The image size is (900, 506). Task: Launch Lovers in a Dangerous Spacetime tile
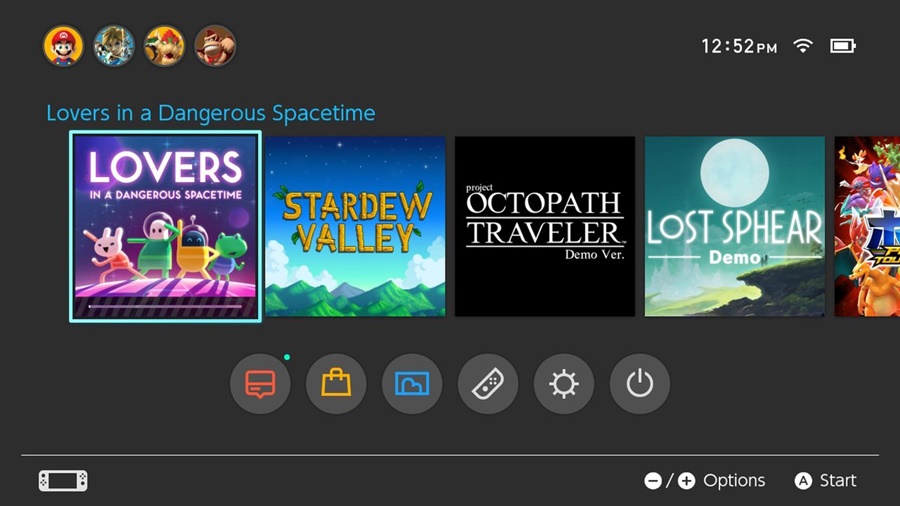165,226
